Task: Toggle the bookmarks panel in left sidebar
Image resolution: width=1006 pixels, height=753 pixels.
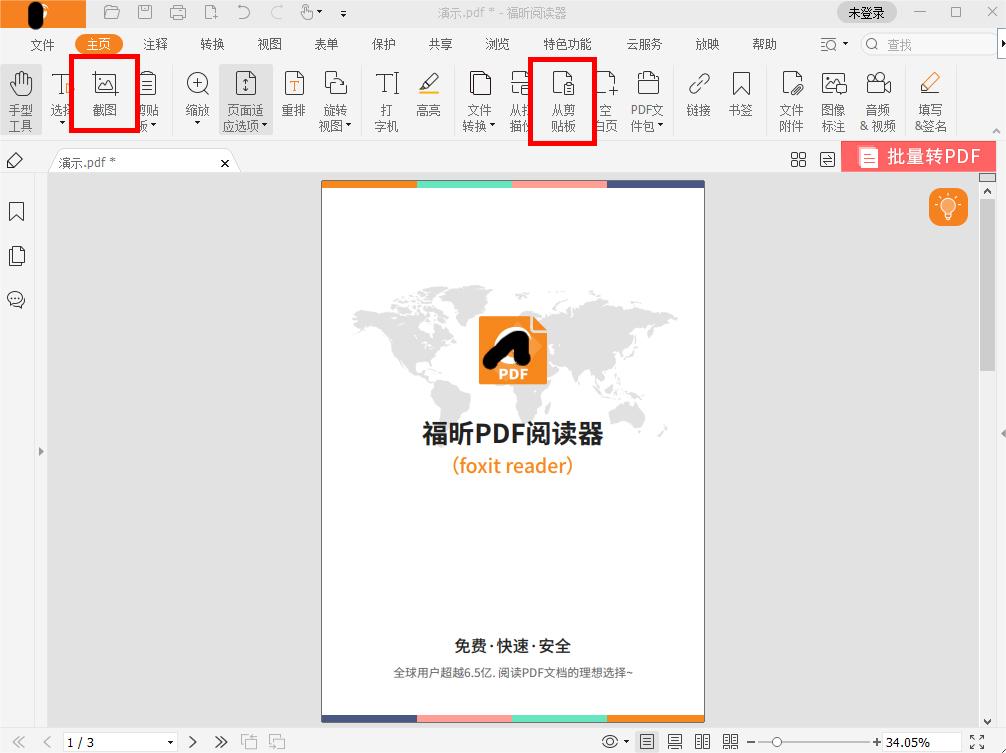Action: click(x=15, y=212)
